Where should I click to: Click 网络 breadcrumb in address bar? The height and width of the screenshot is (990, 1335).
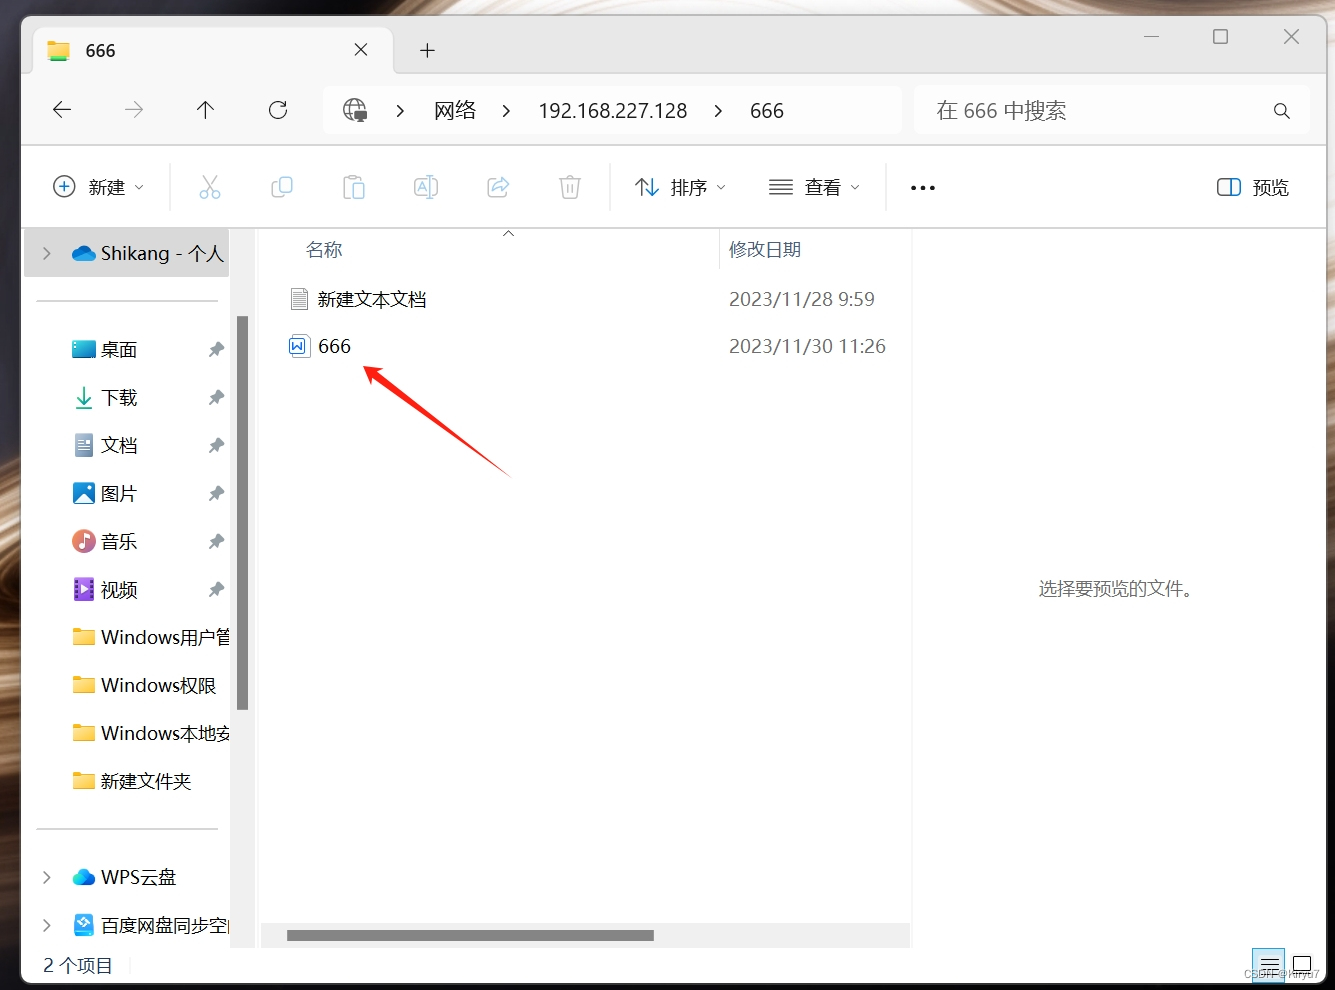tap(455, 110)
